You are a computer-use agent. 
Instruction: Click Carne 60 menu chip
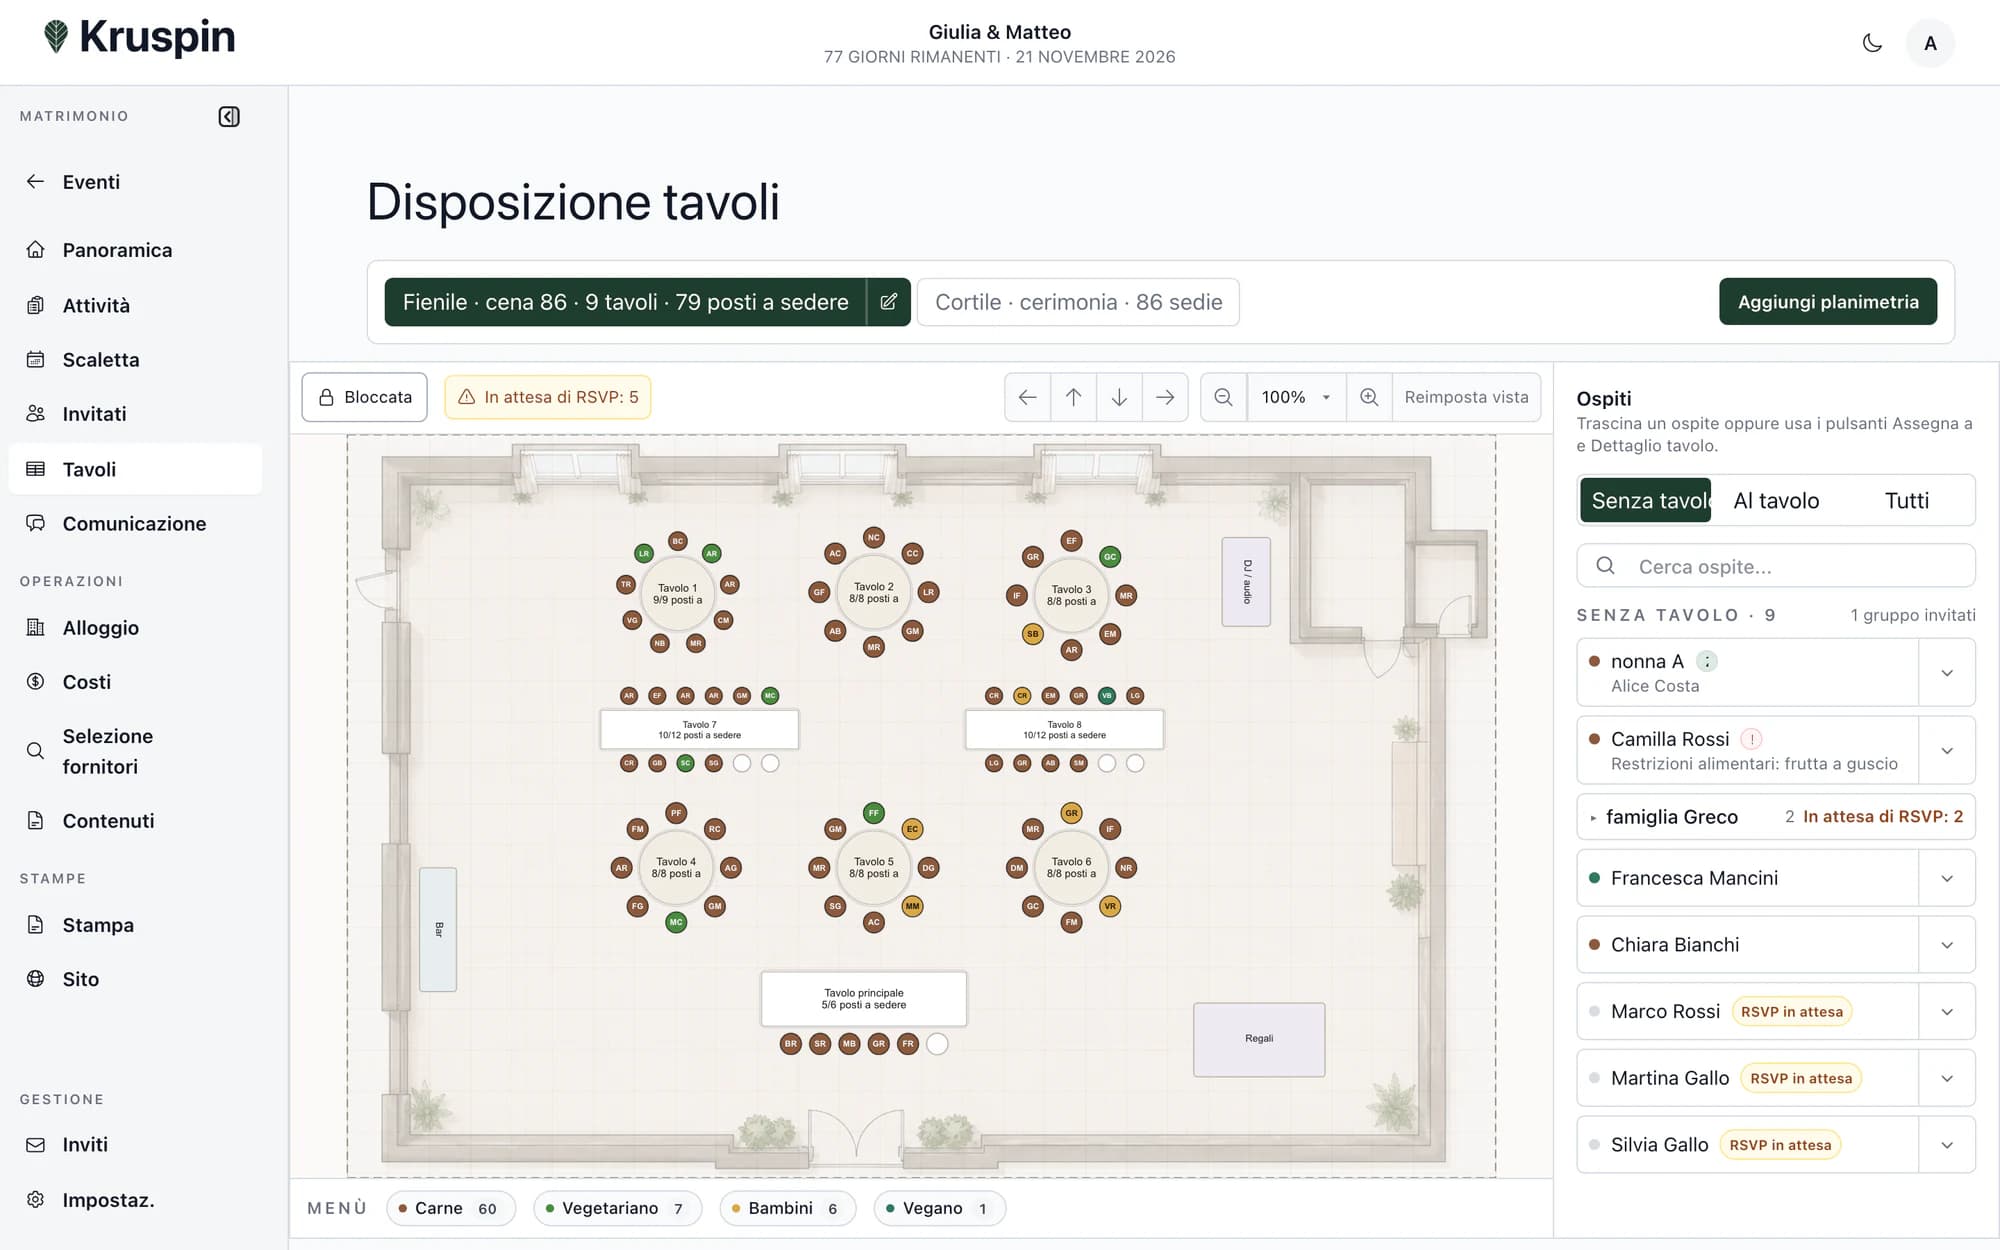(450, 1208)
